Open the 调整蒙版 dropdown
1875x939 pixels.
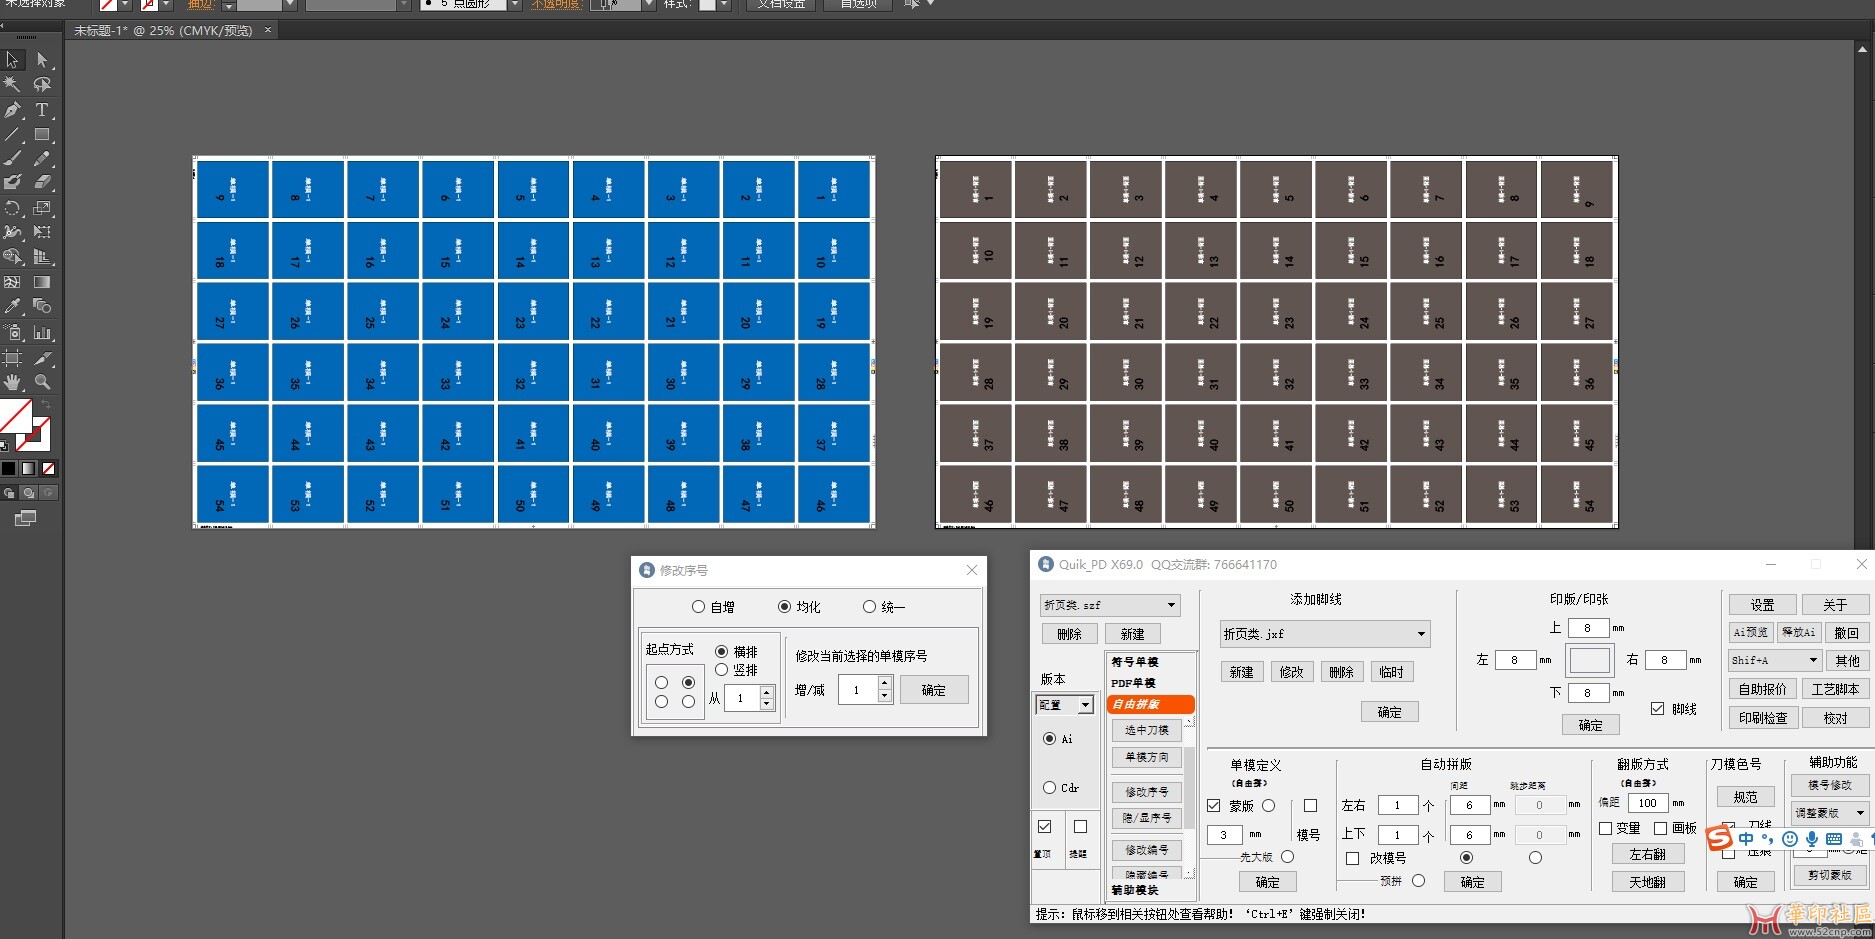pyautogui.click(x=1829, y=813)
